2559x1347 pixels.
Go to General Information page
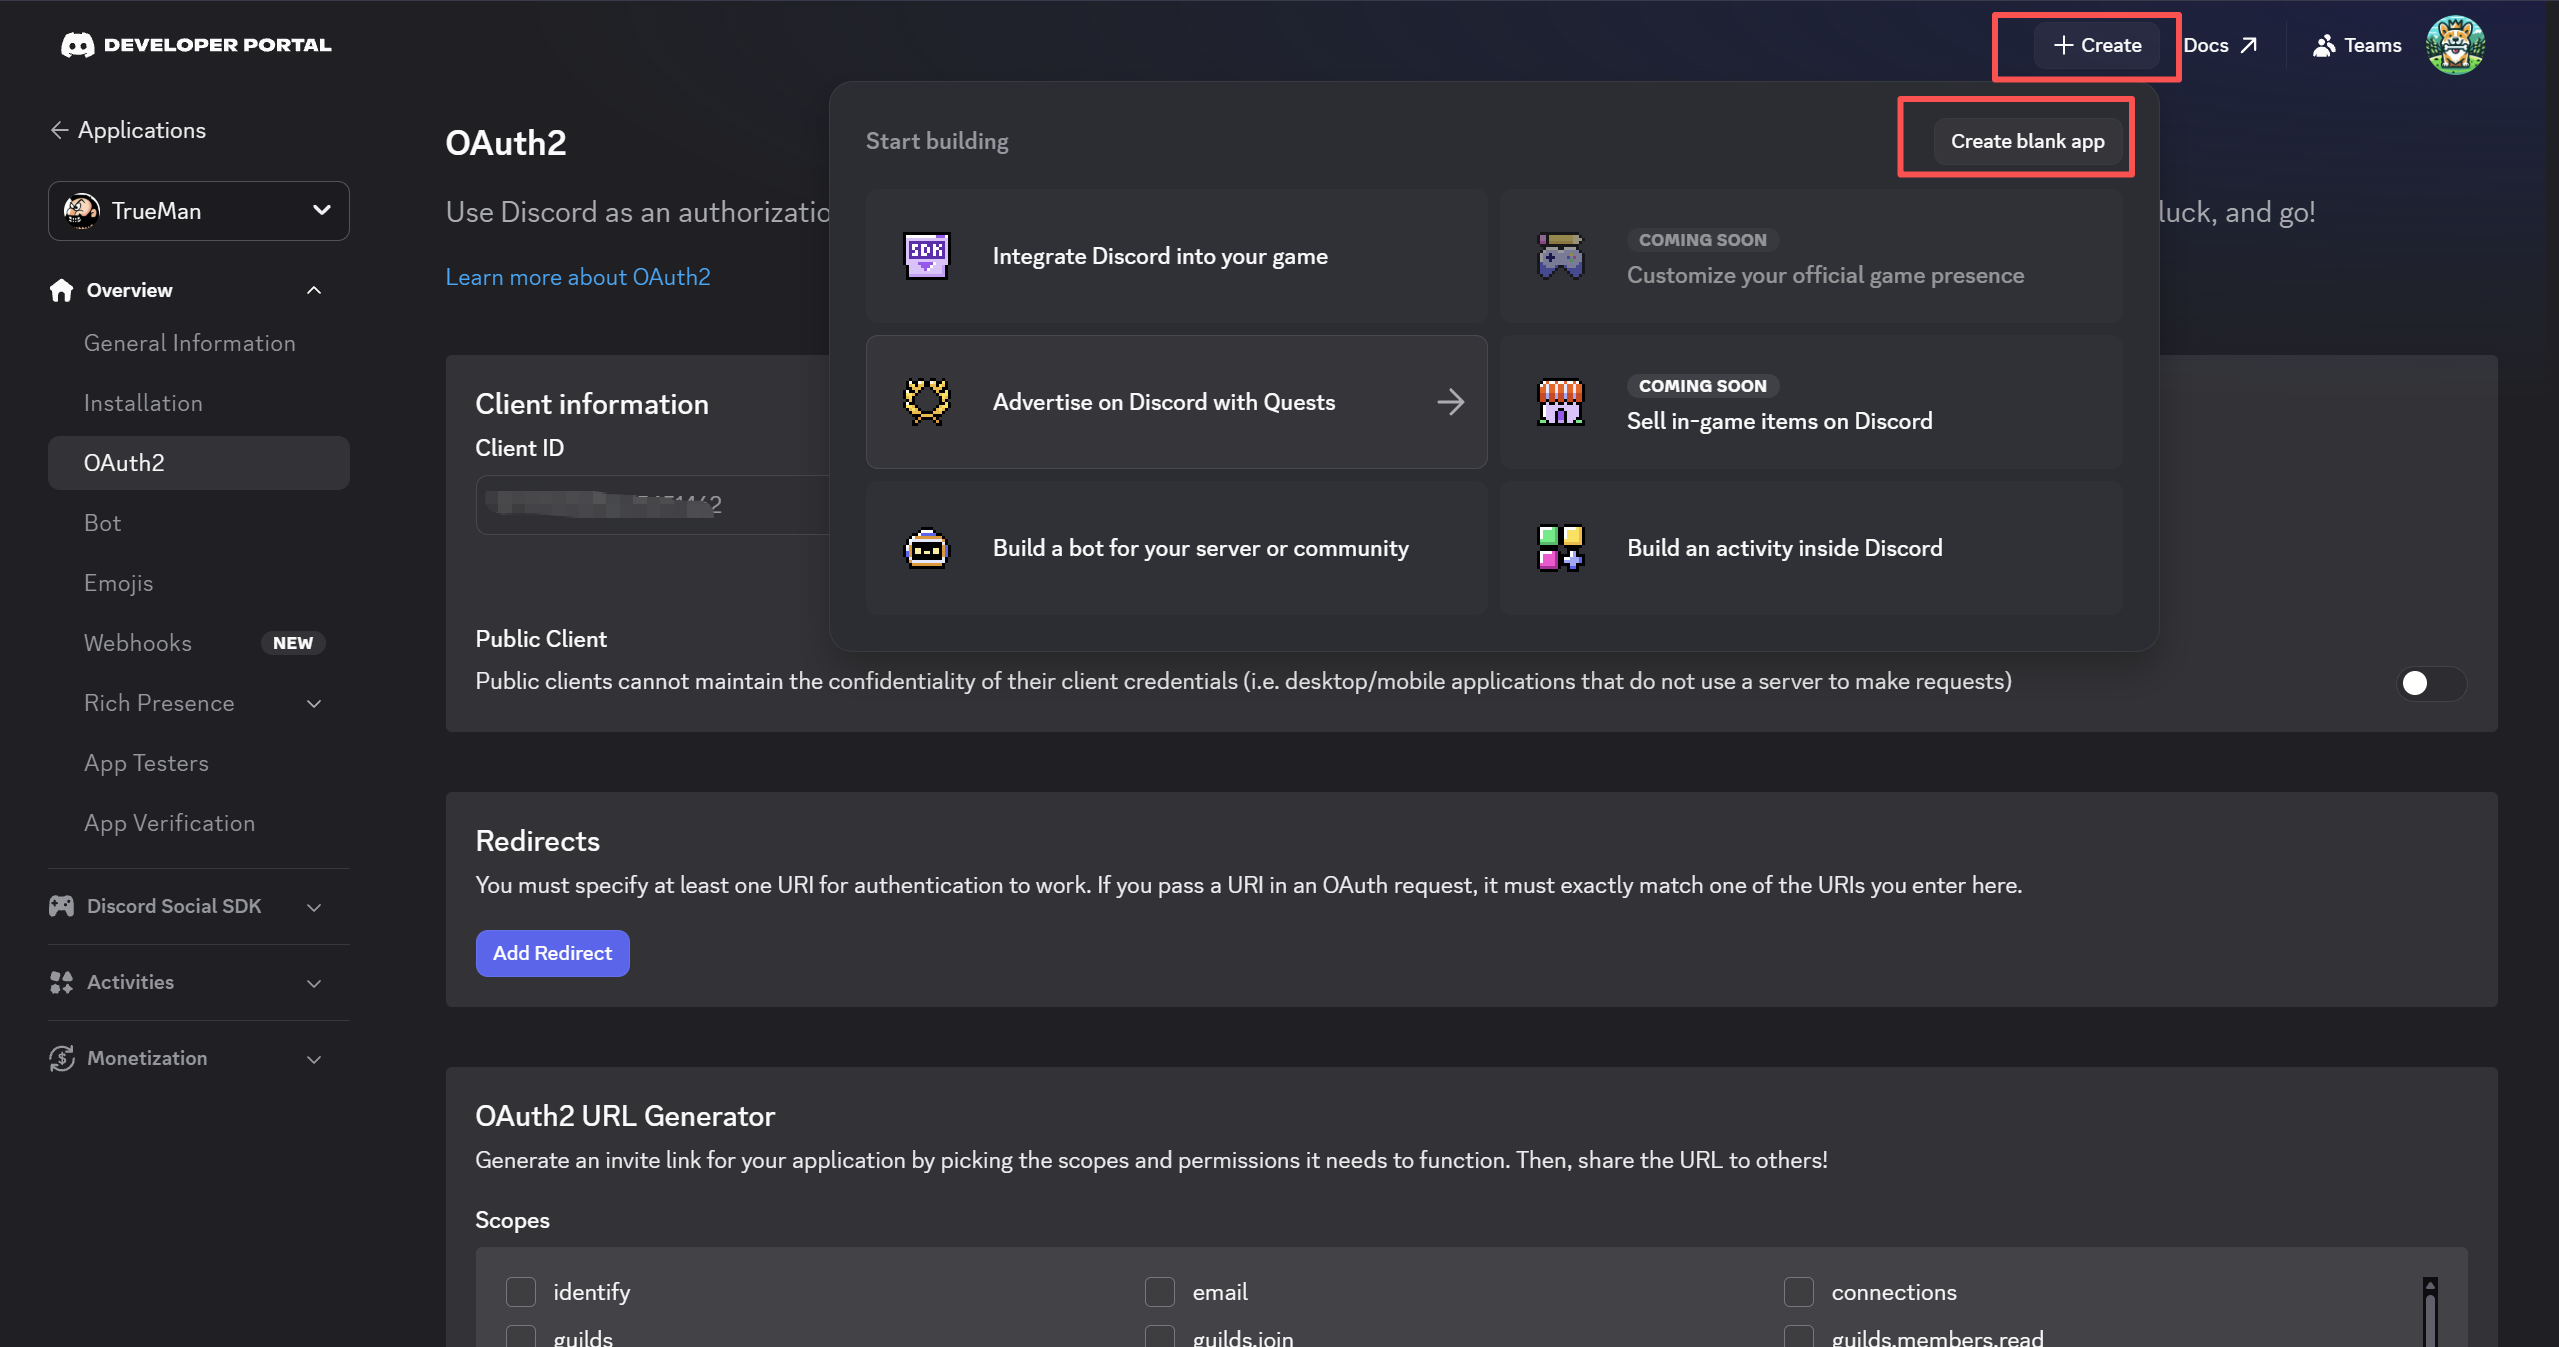(189, 343)
